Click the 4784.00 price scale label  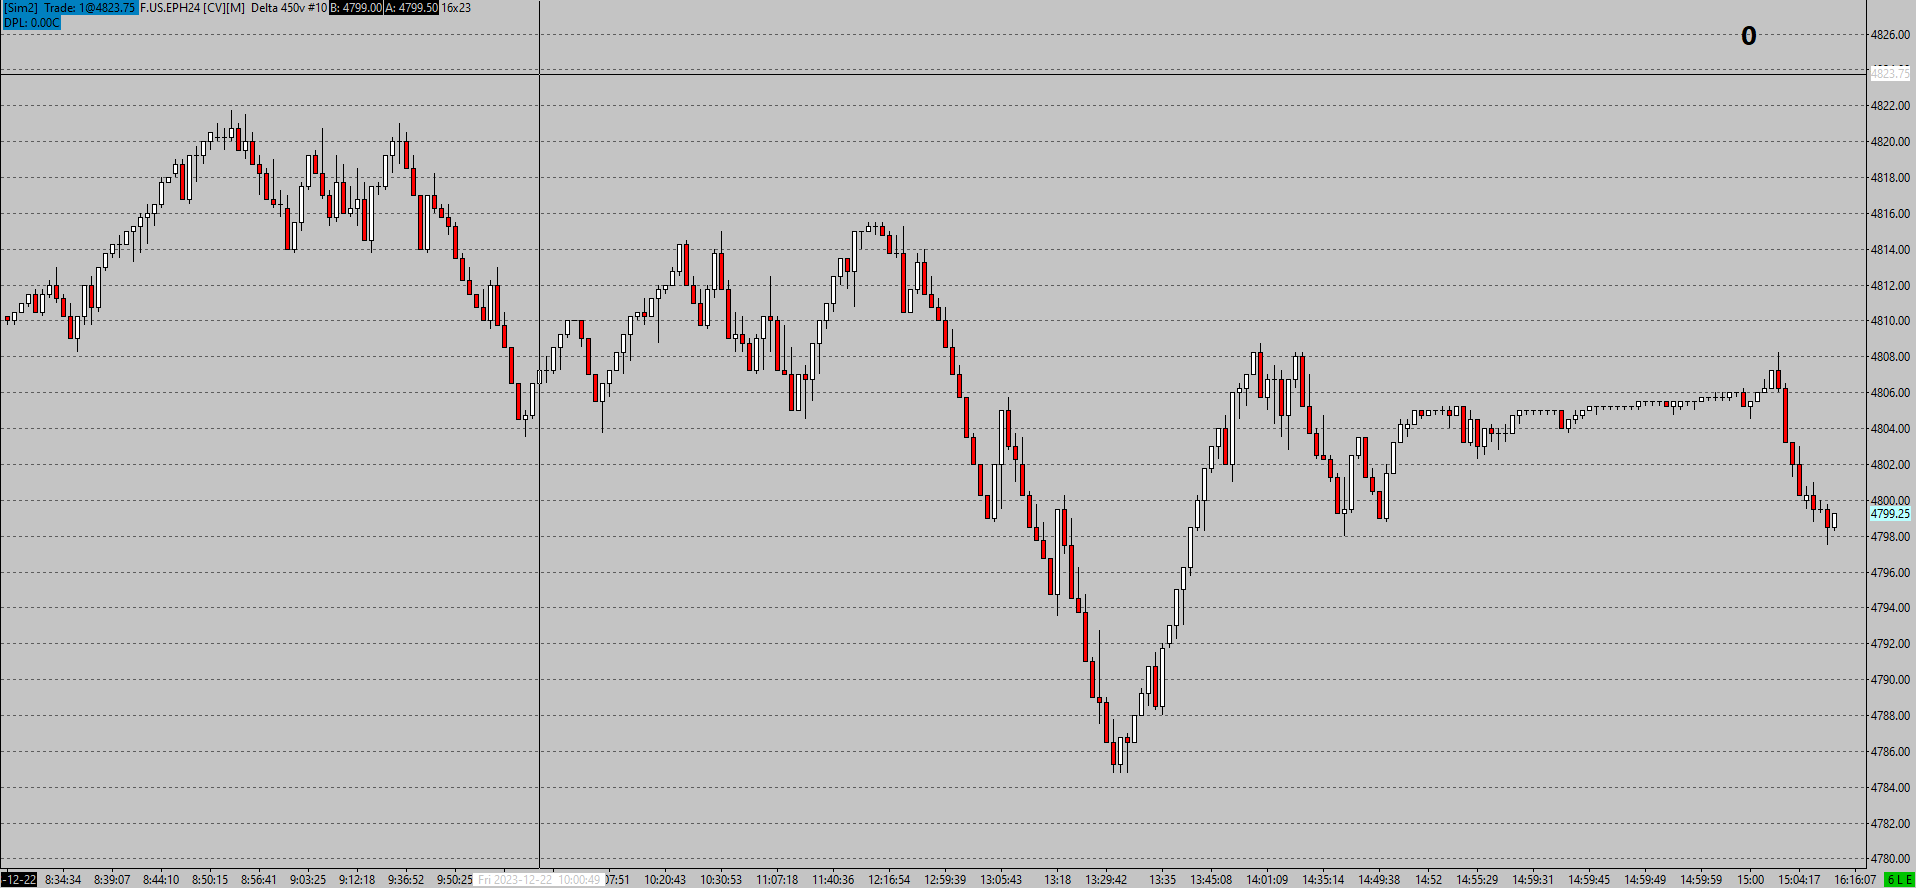point(1890,788)
